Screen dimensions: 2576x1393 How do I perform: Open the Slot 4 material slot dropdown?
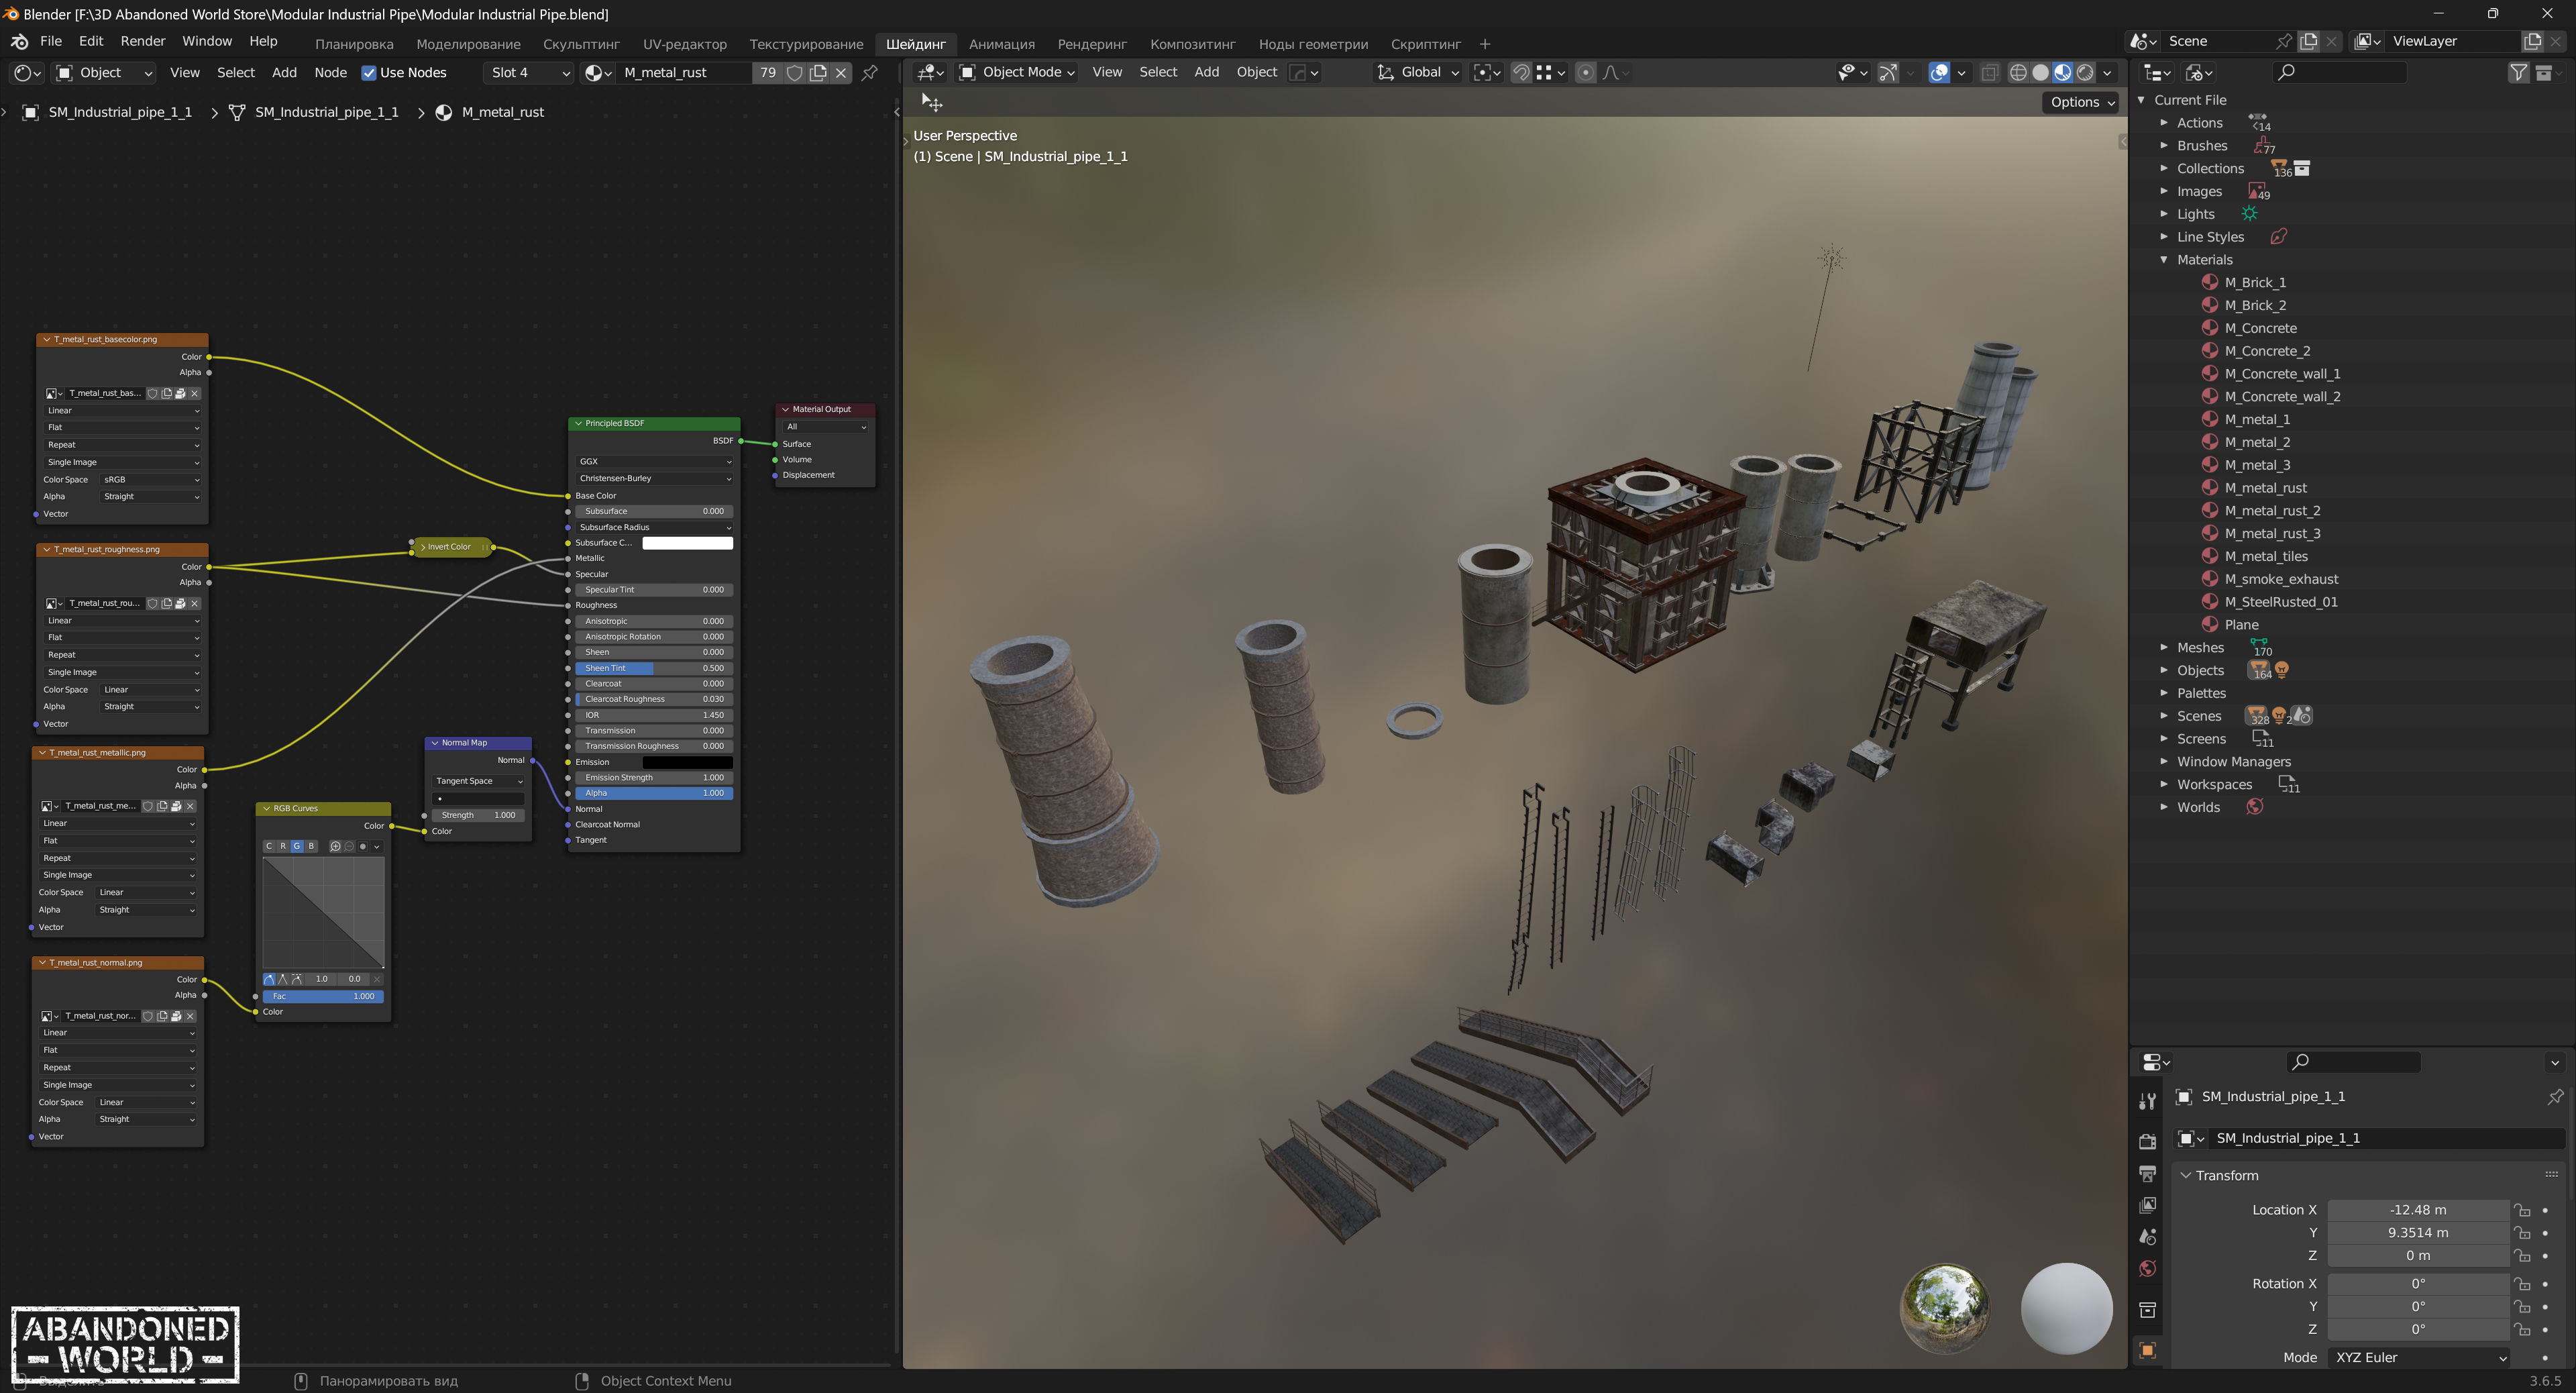tap(528, 73)
